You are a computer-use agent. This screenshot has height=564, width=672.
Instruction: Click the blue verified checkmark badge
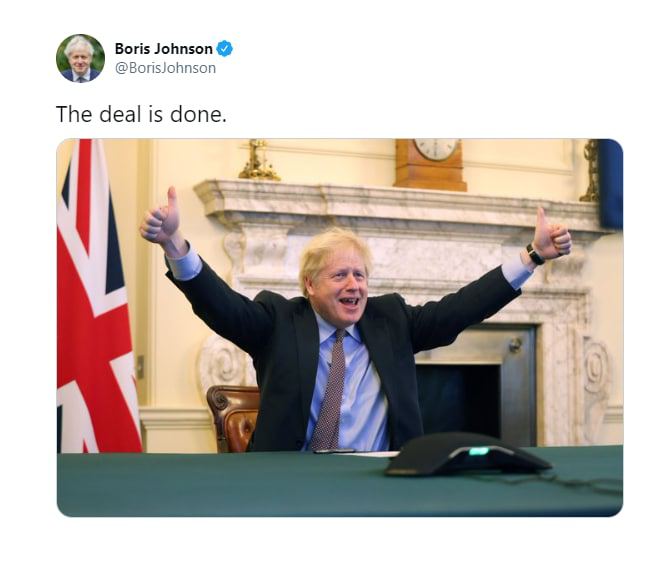pyautogui.click(x=224, y=48)
